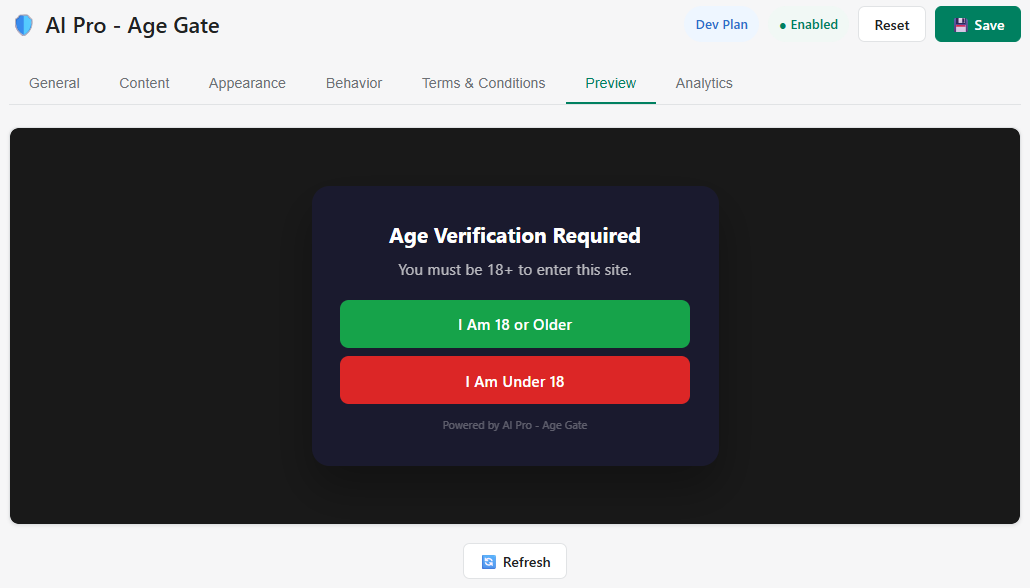Click the 'Powered by AI Pro - Age Gate' link
The height and width of the screenshot is (588, 1030).
[514, 424]
